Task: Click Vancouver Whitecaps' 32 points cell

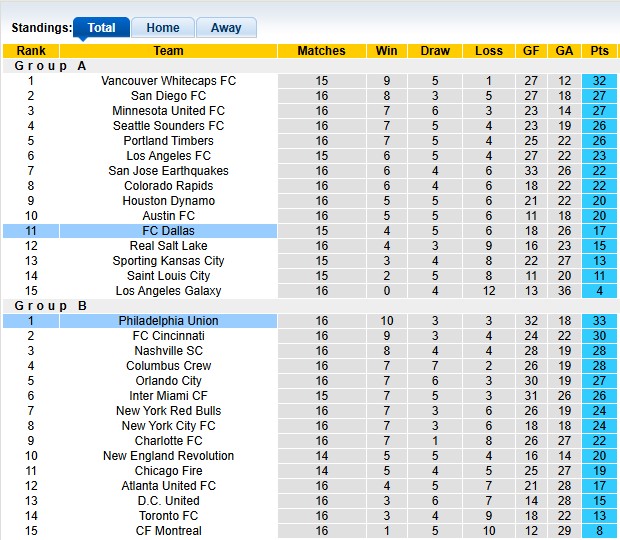Action: (599, 81)
